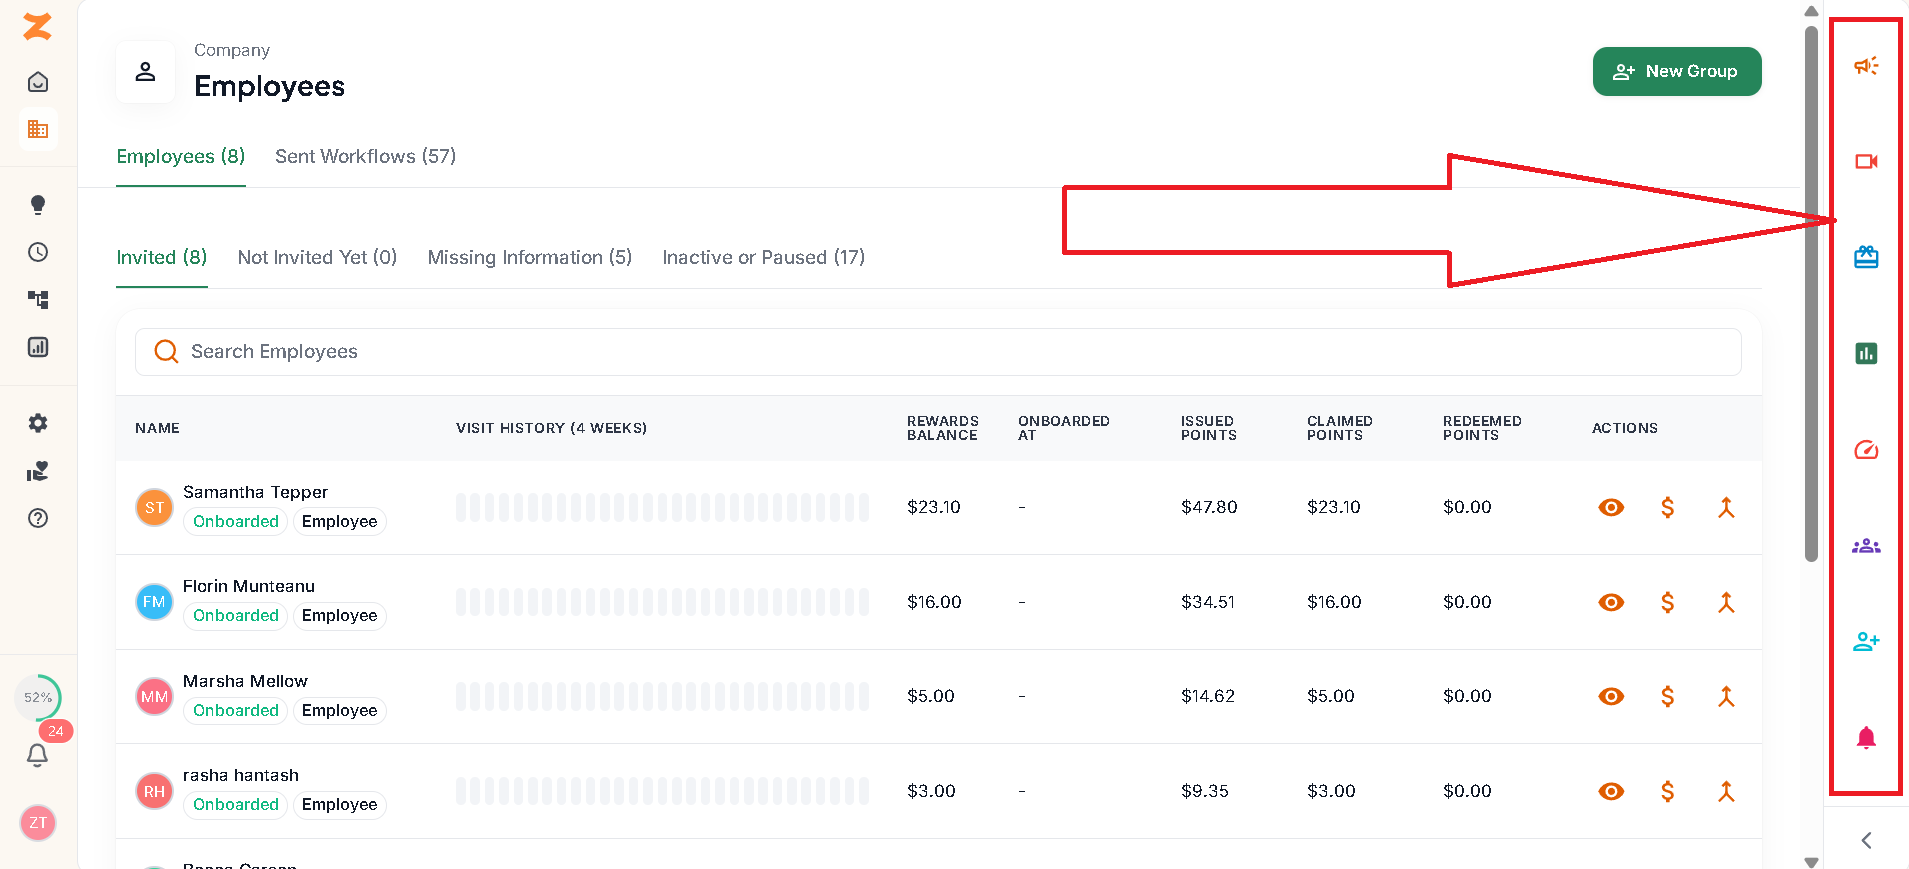Click the dollar icon for Marsha Mellow
Image resolution: width=1909 pixels, height=869 pixels.
pos(1668,696)
